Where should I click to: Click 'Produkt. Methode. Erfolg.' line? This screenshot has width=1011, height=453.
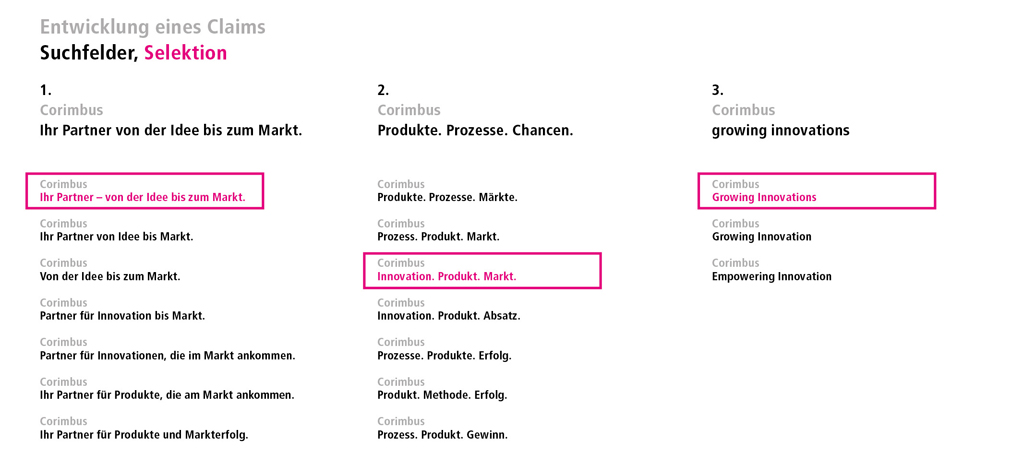[442, 395]
